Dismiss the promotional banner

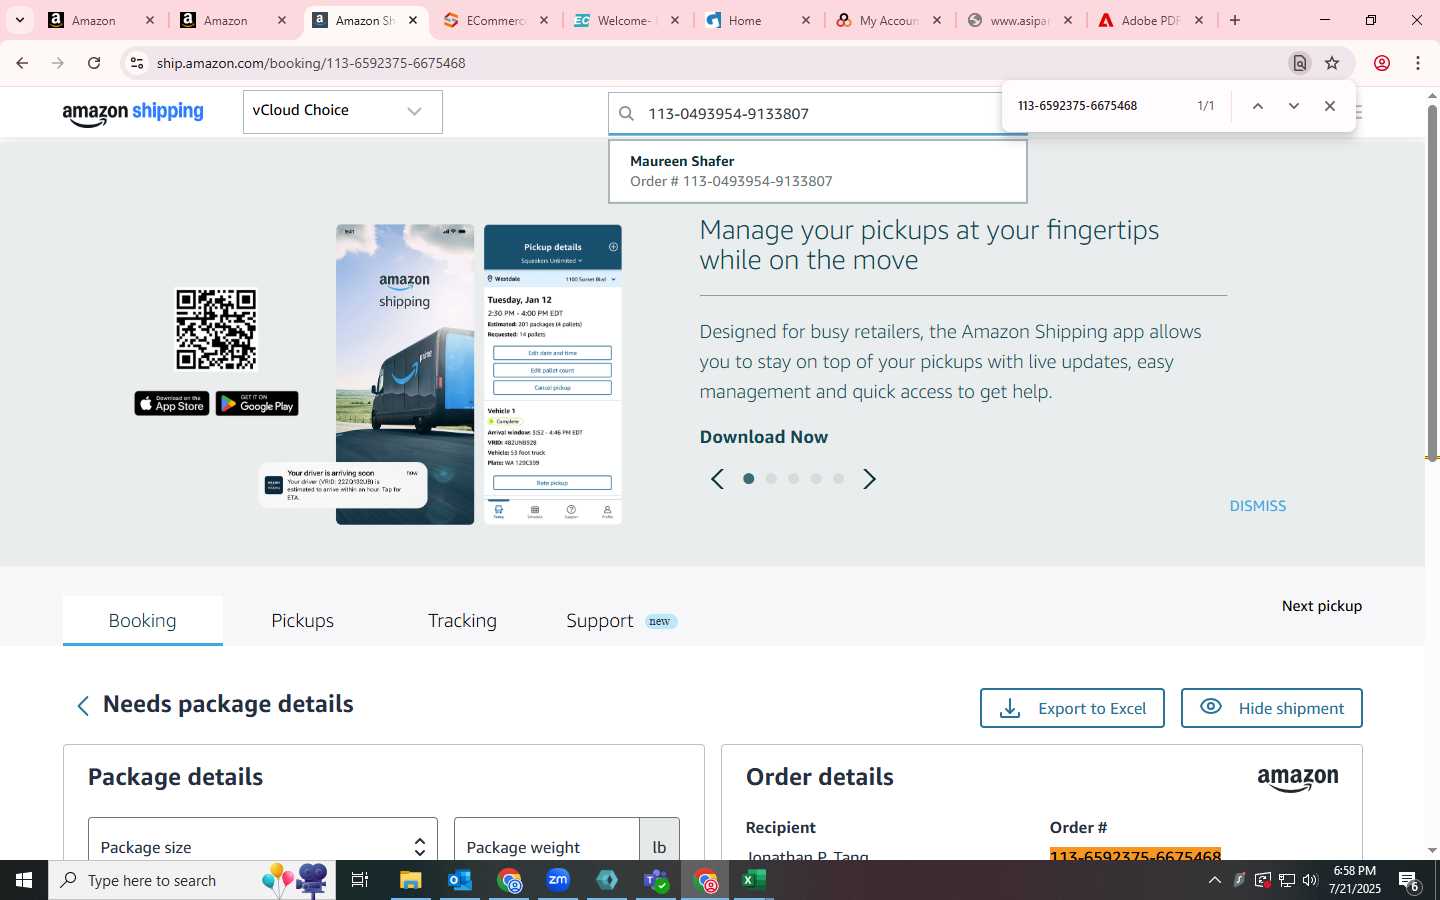coord(1258,506)
